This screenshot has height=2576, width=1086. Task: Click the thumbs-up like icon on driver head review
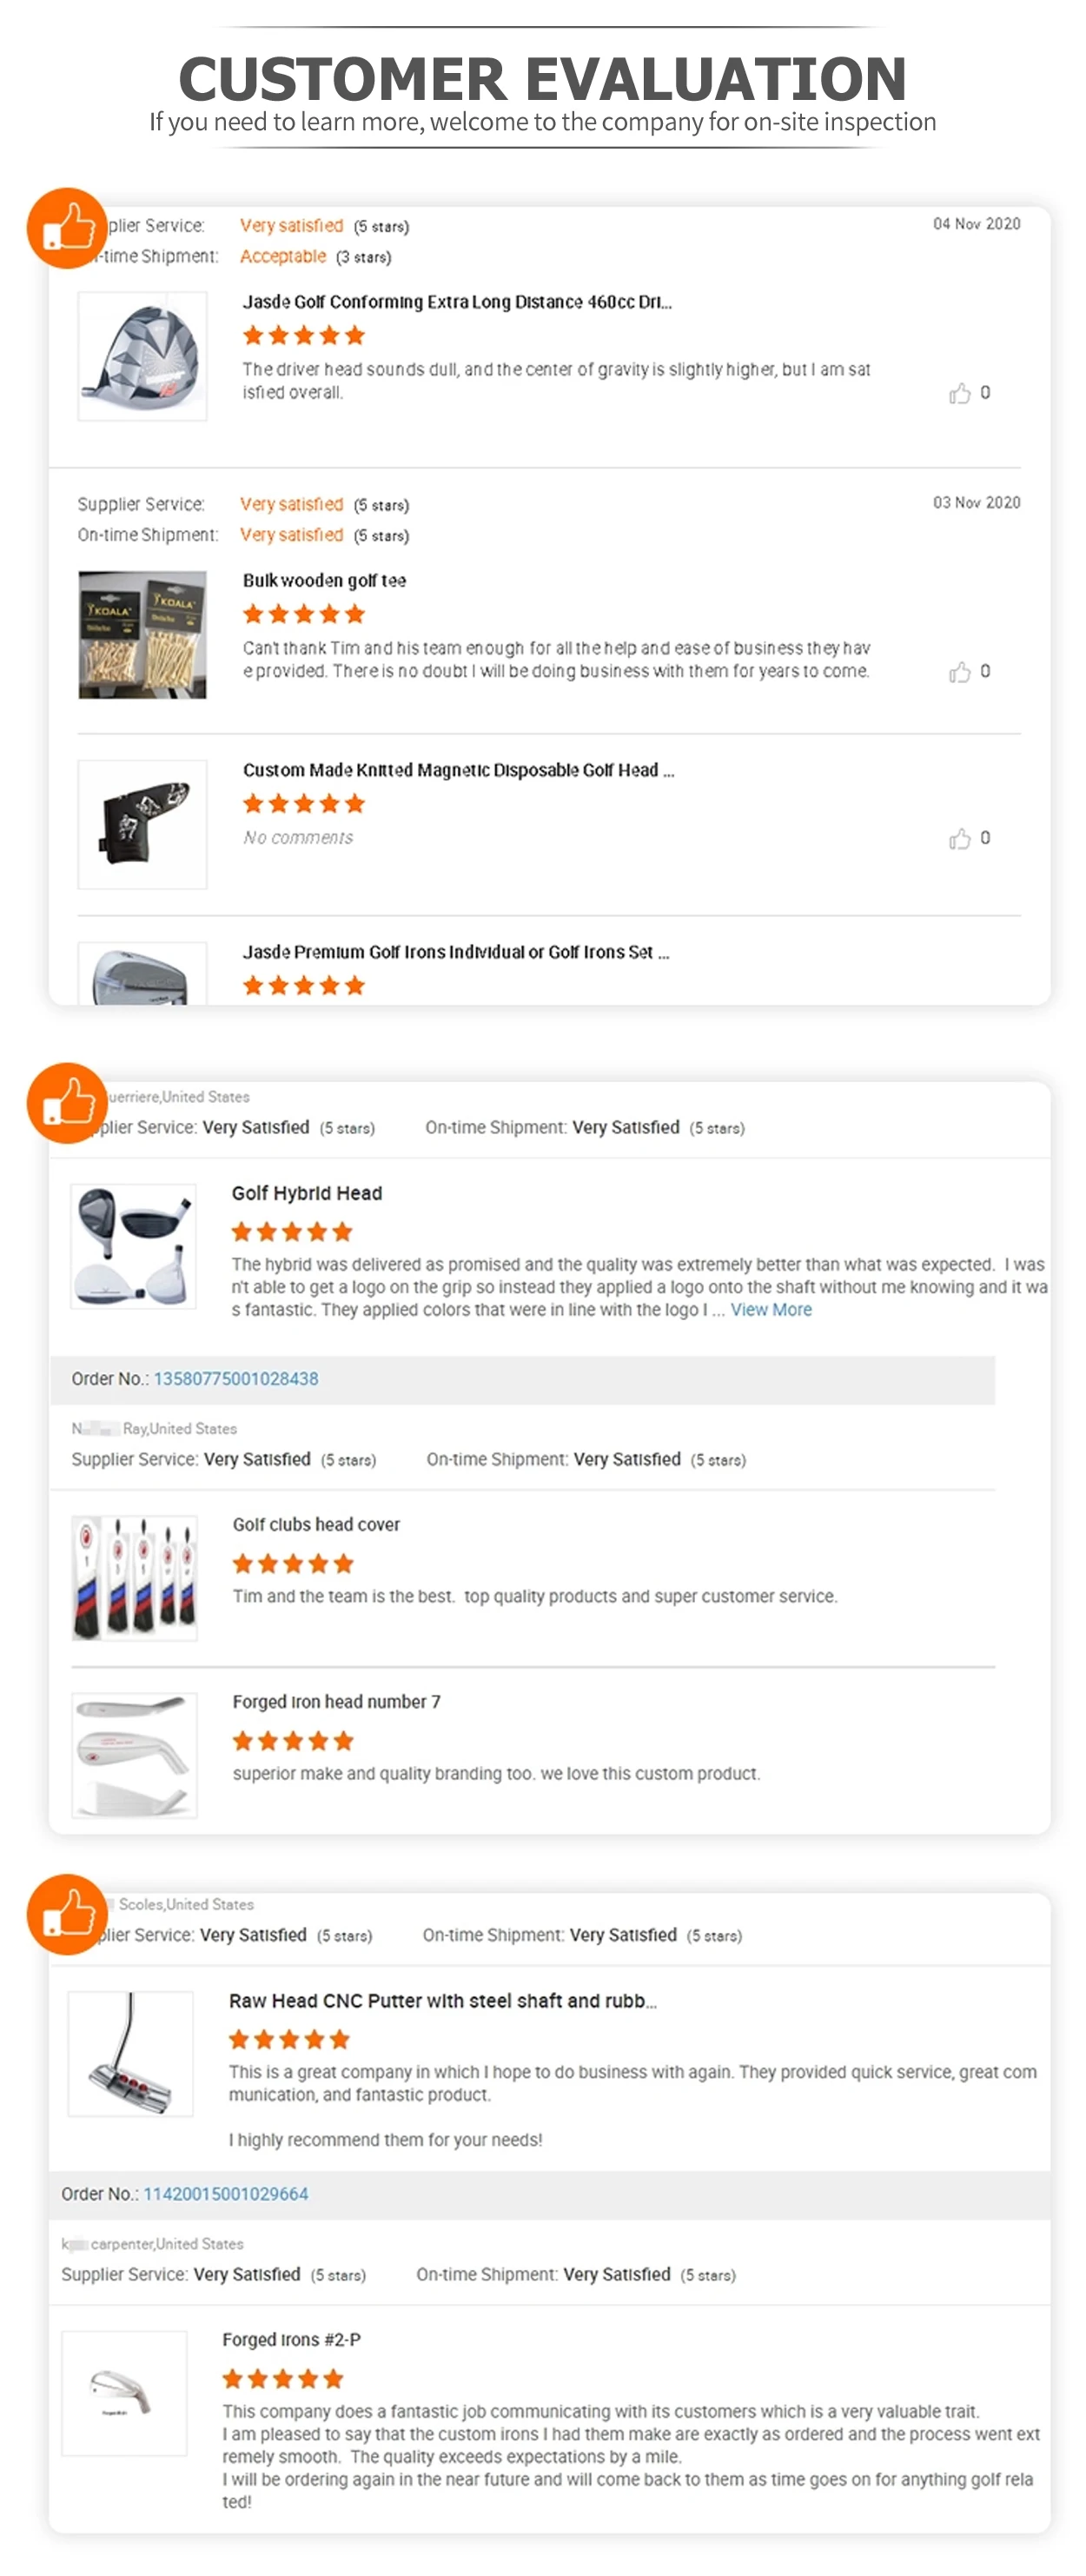(x=960, y=393)
